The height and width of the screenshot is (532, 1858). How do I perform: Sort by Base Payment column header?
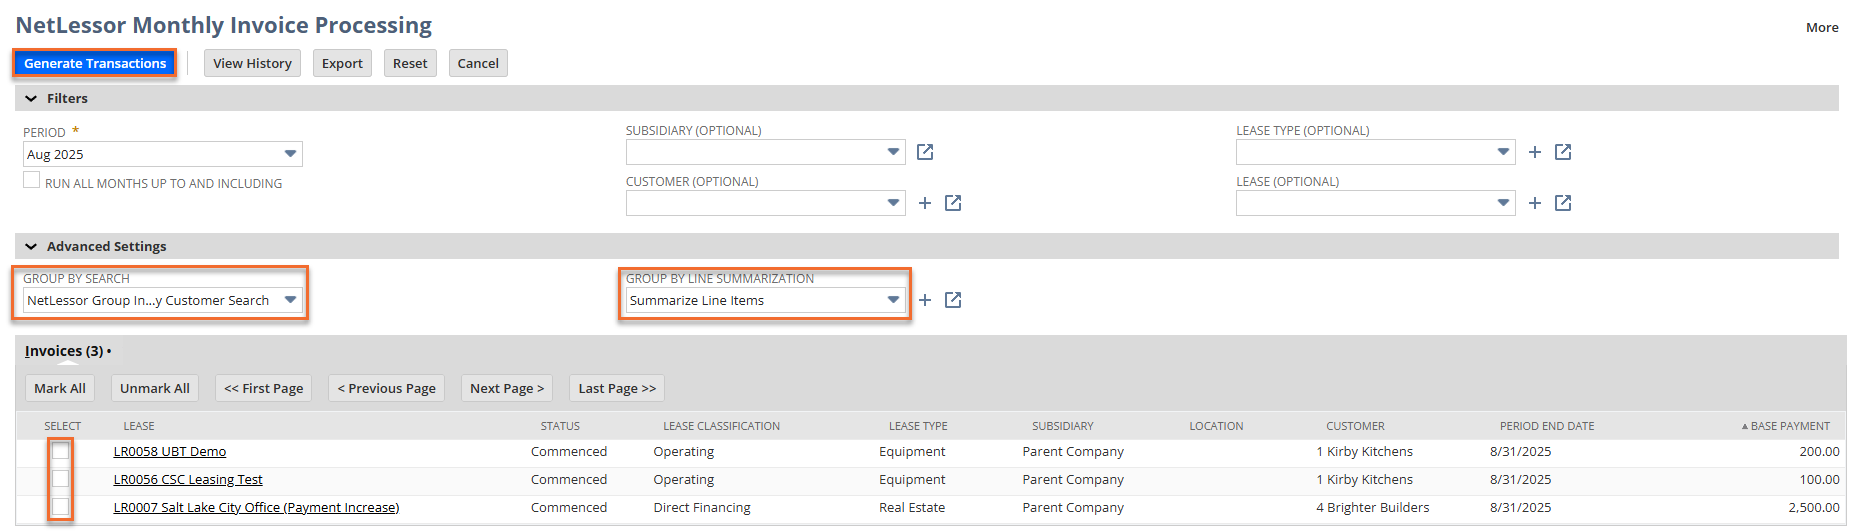coord(1790,426)
